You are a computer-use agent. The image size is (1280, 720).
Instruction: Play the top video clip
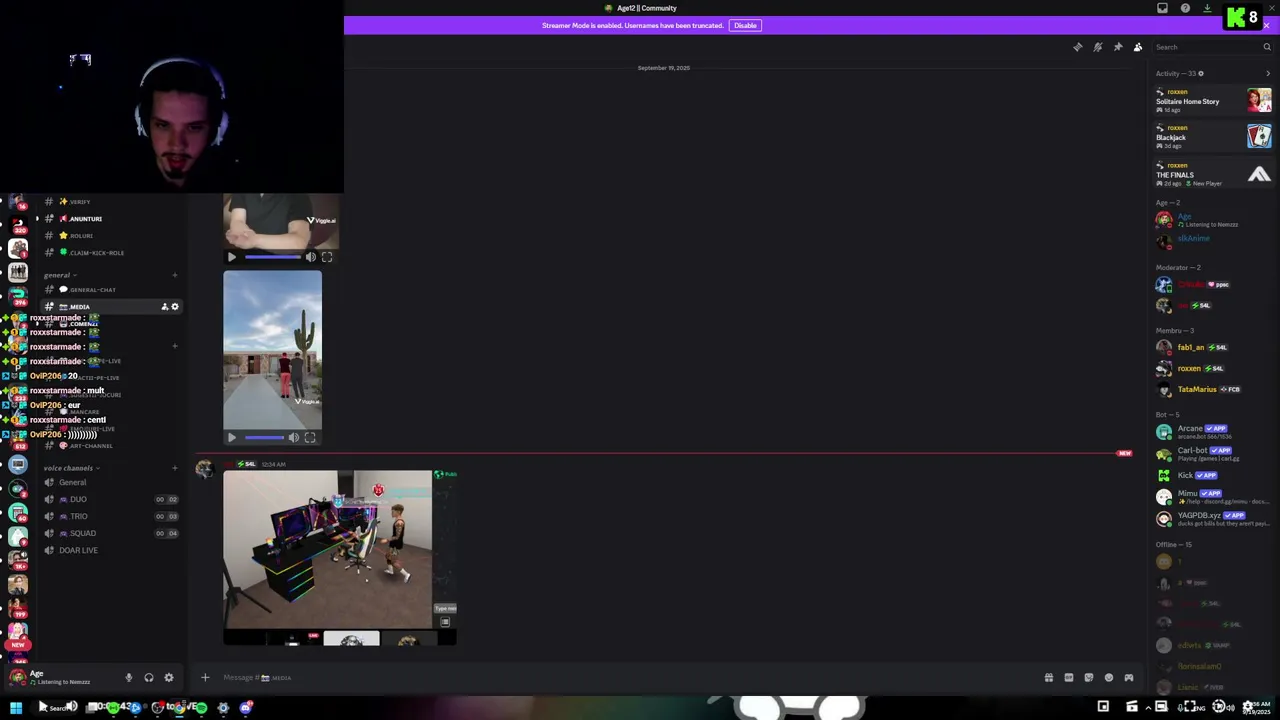tap(232, 257)
